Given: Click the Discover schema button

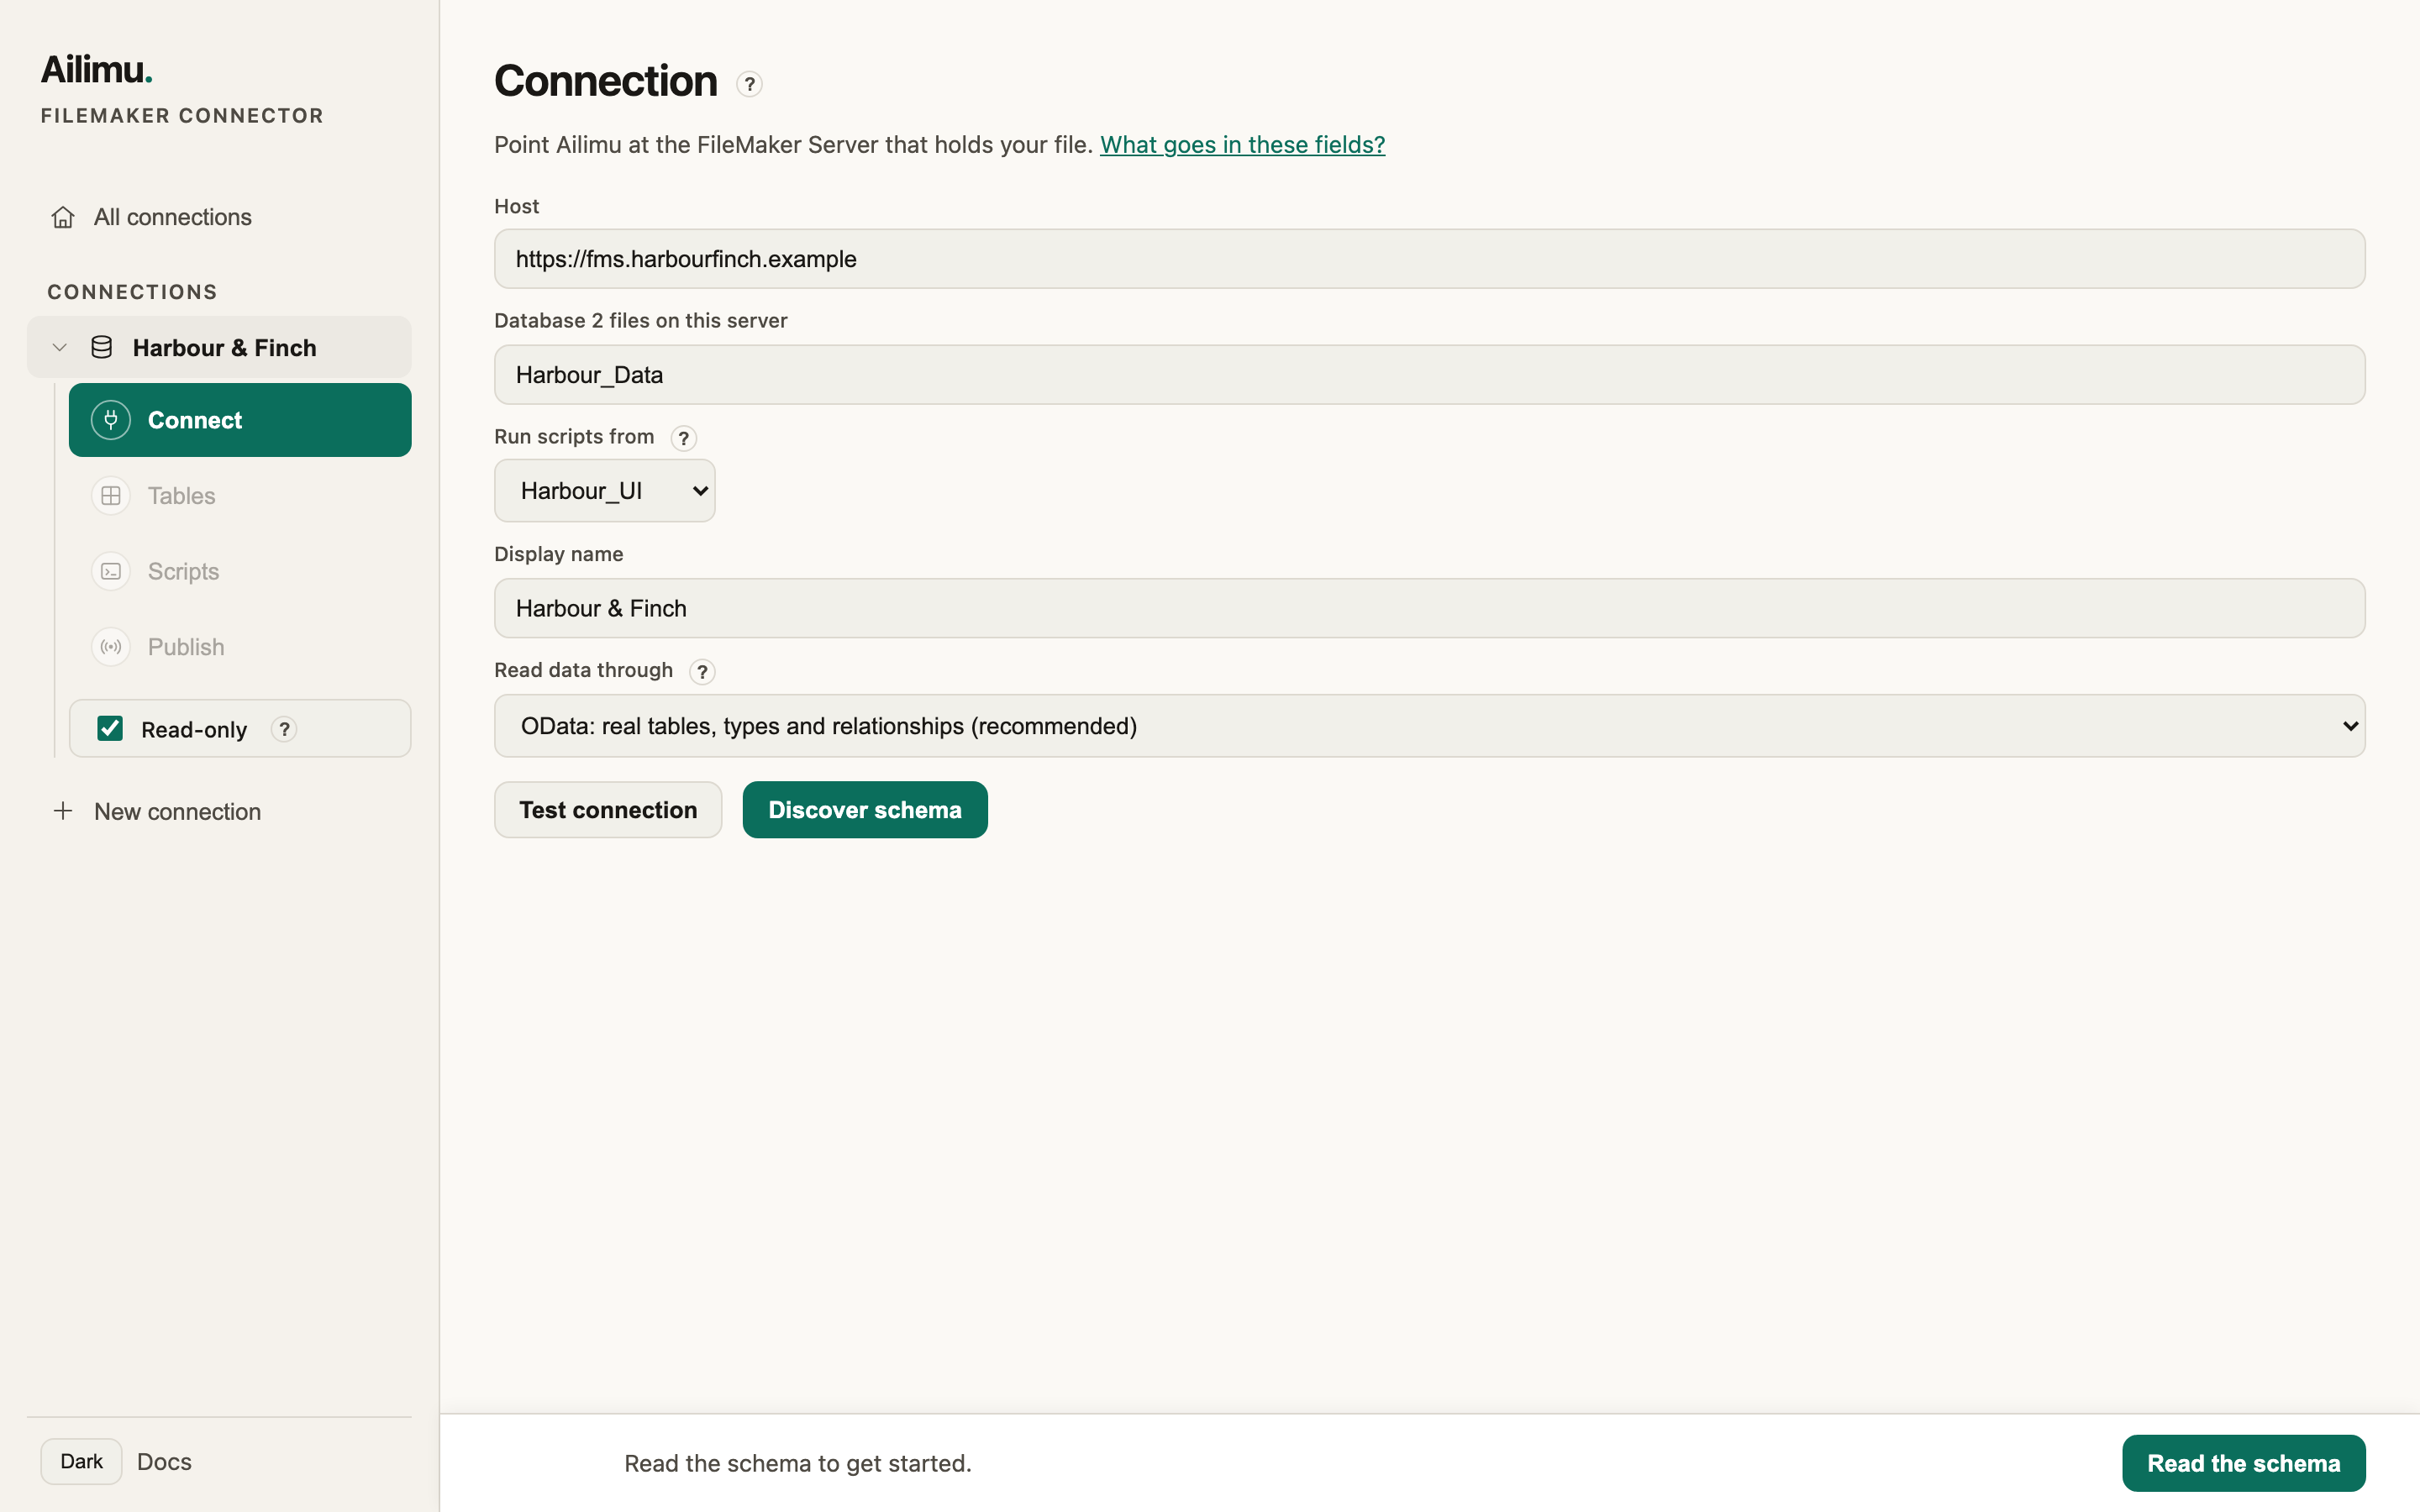Looking at the screenshot, I should [865, 810].
